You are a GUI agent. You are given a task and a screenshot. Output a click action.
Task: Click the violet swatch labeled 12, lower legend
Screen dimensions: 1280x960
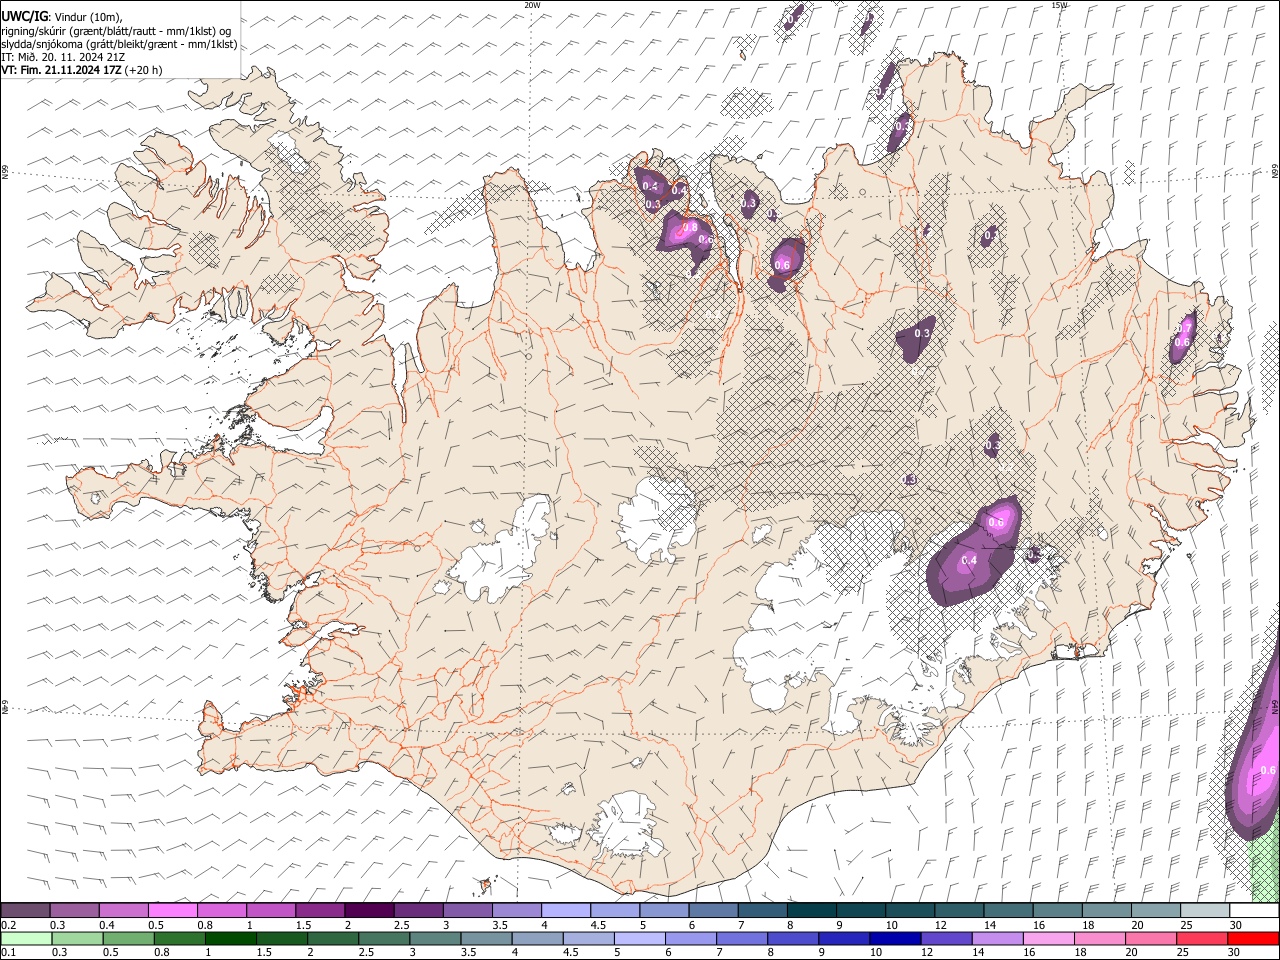(946, 938)
